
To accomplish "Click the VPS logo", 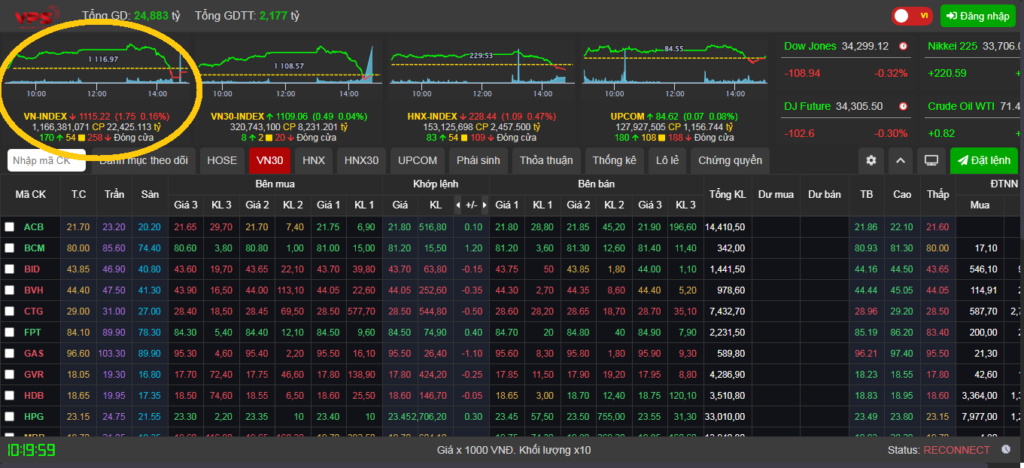I will [x=38, y=16].
